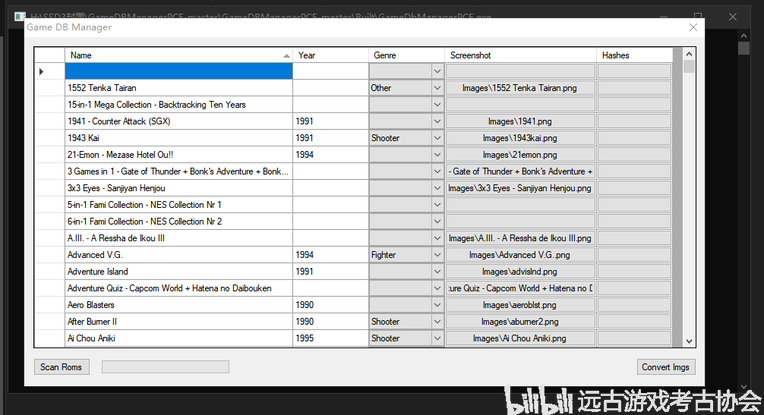Screen dimensions: 764x415
Task: Click screenshot button 'Images\Ai Chou Aniki.png'
Action: [520, 339]
